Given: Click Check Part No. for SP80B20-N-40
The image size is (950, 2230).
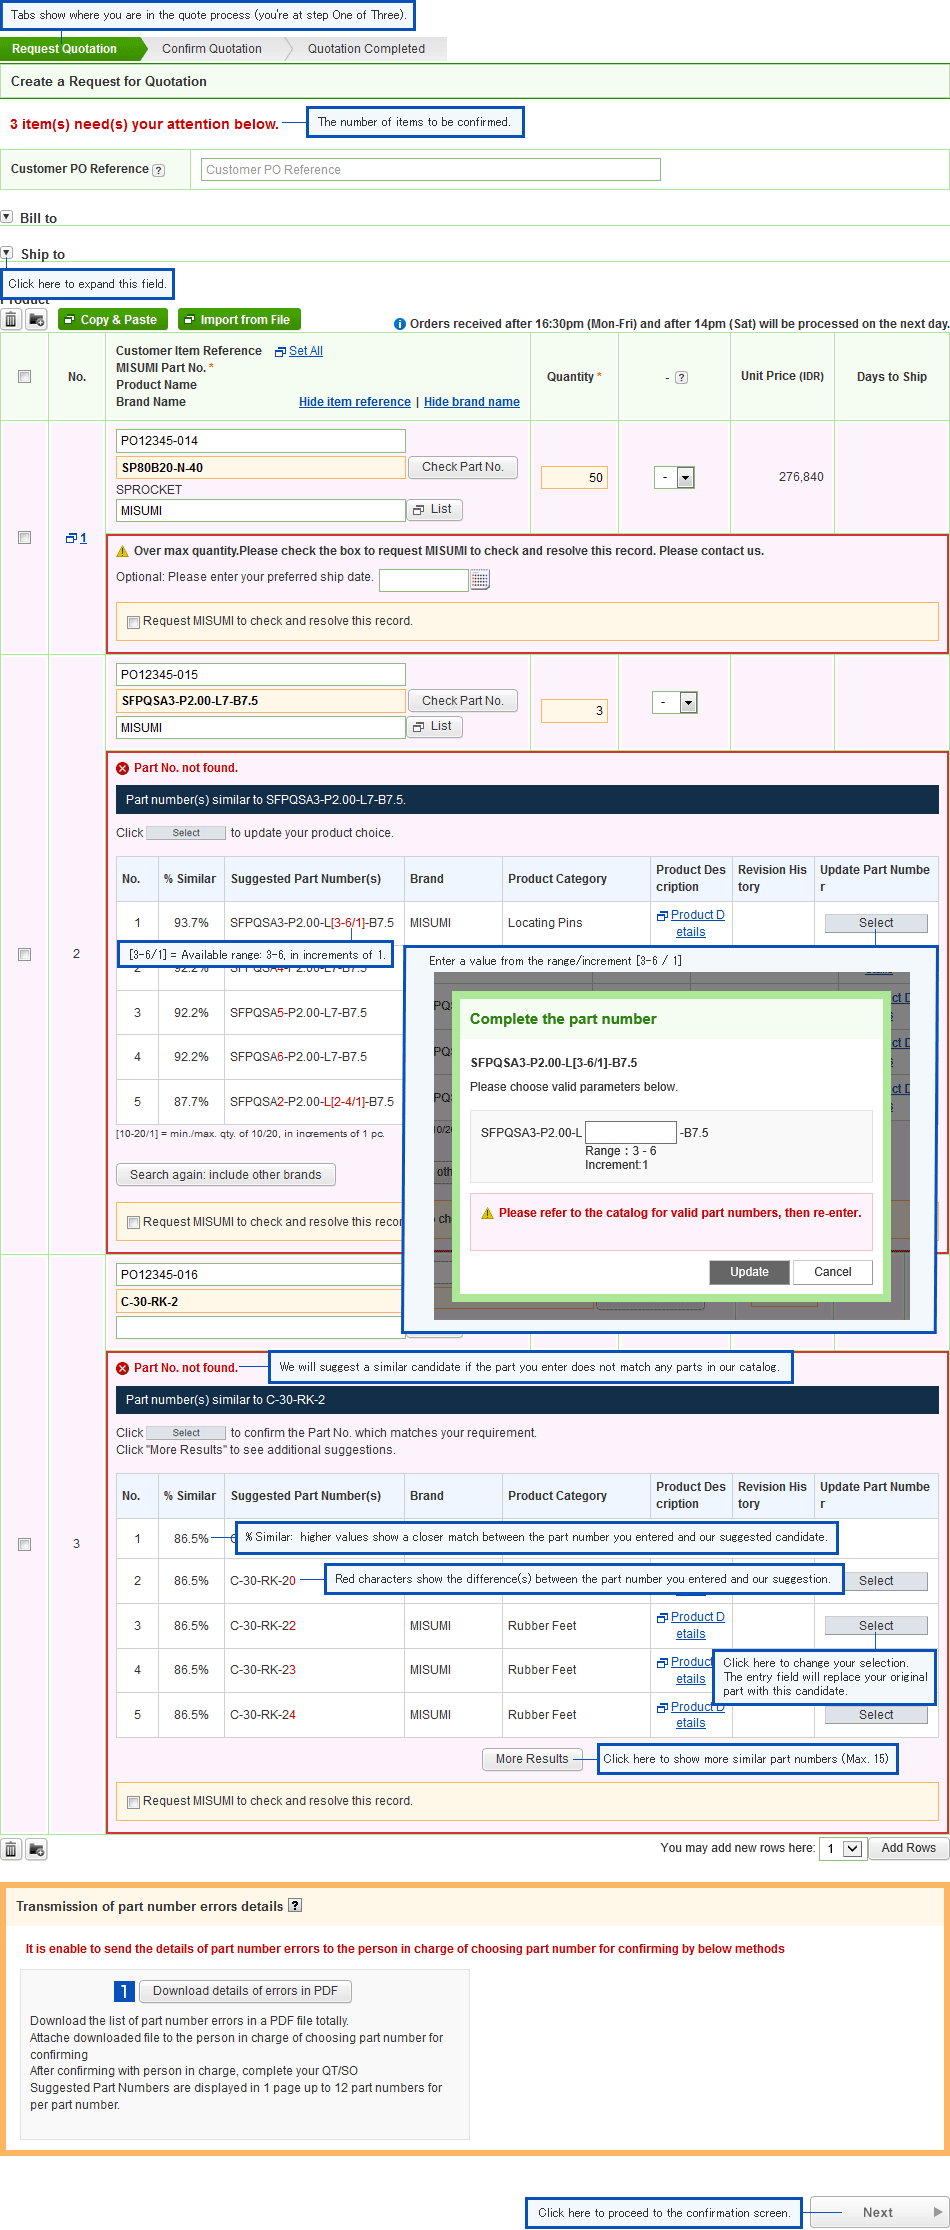Looking at the screenshot, I should (x=463, y=467).
